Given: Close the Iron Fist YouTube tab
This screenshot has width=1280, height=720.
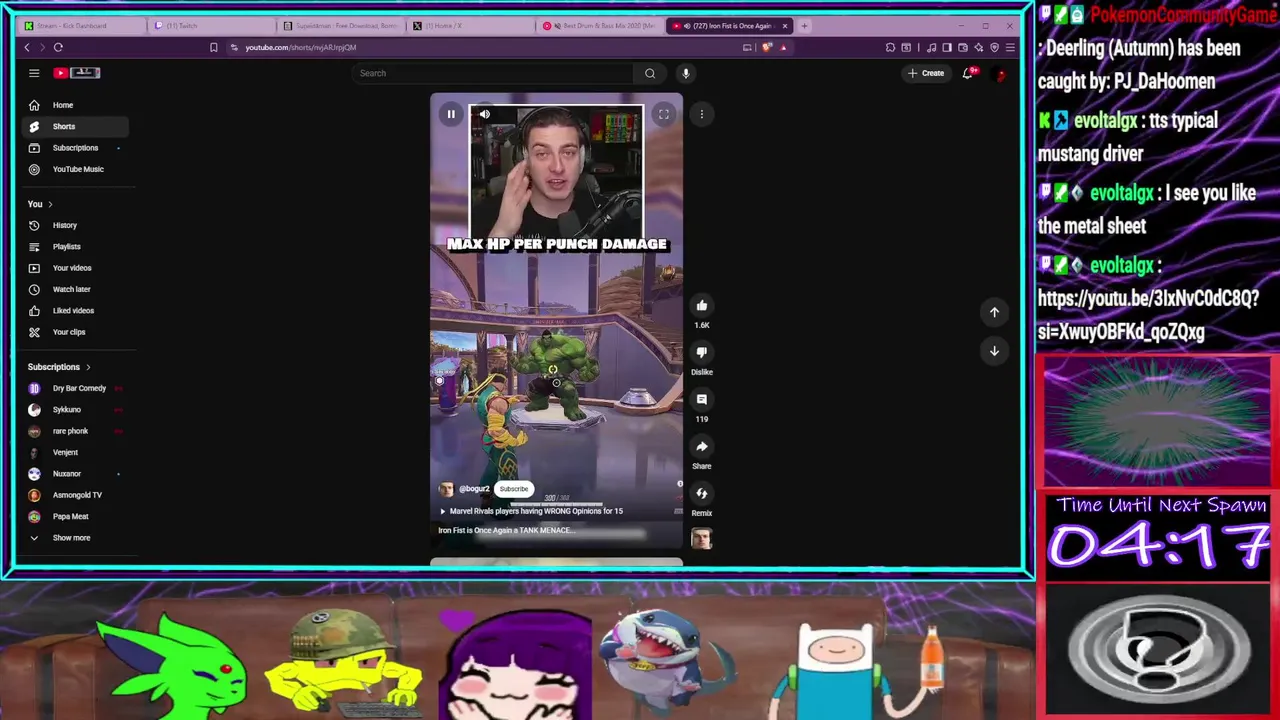Looking at the screenshot, I should pyautogui.click(x=785, y=26).
